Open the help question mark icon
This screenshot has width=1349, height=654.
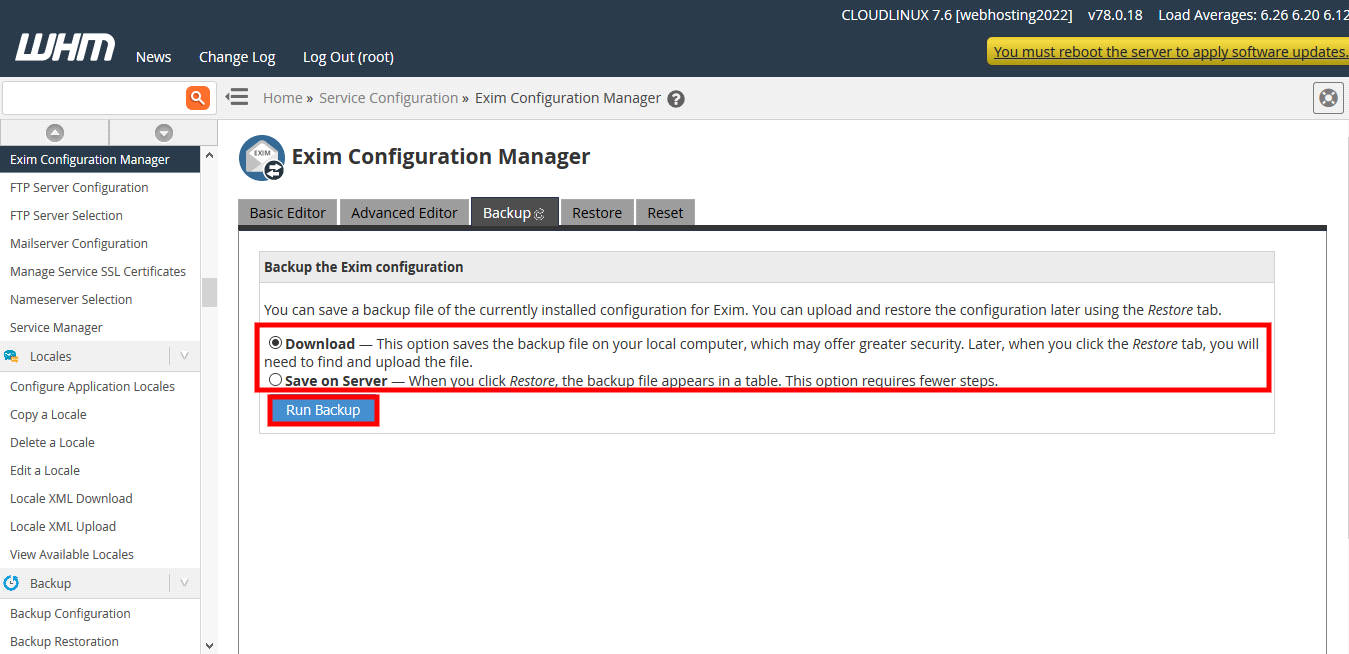pos(676,99)
